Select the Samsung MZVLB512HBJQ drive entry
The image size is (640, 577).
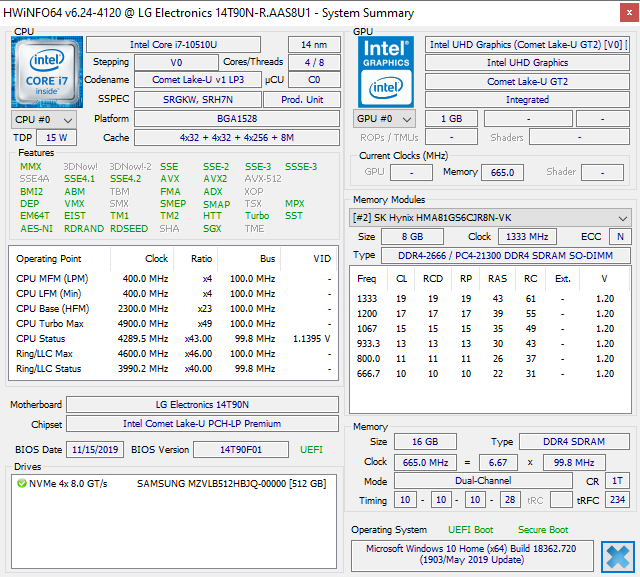pos(231,484)
